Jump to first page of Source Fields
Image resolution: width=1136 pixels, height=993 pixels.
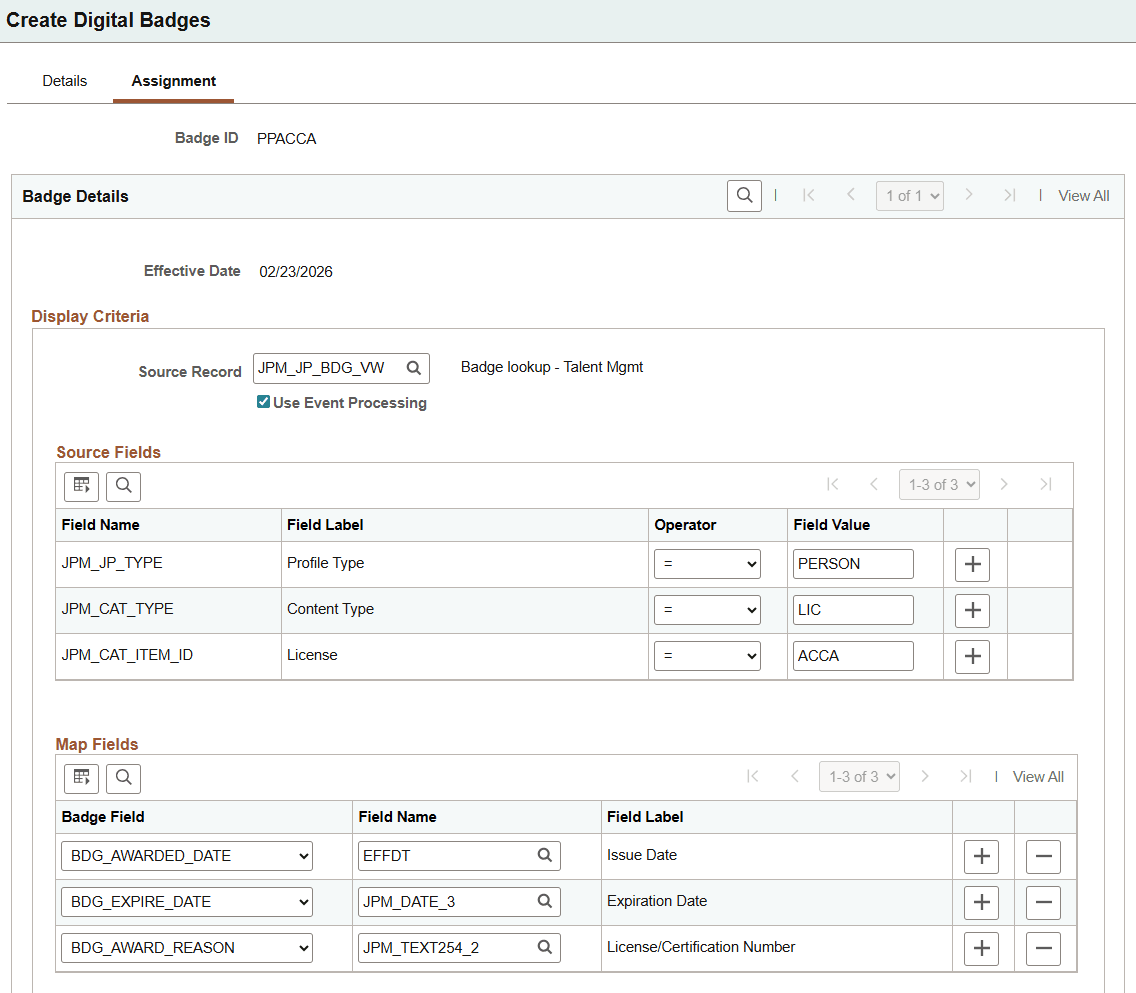click(832, 485)
